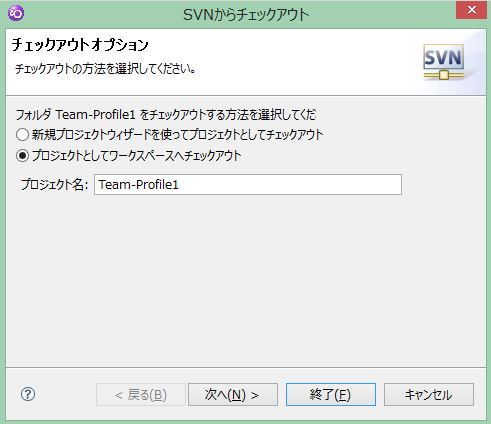Viewport: 491px width, 424px height.
Task: Click the Team-Profile1 text inside the field
Action: click(139, 184)
